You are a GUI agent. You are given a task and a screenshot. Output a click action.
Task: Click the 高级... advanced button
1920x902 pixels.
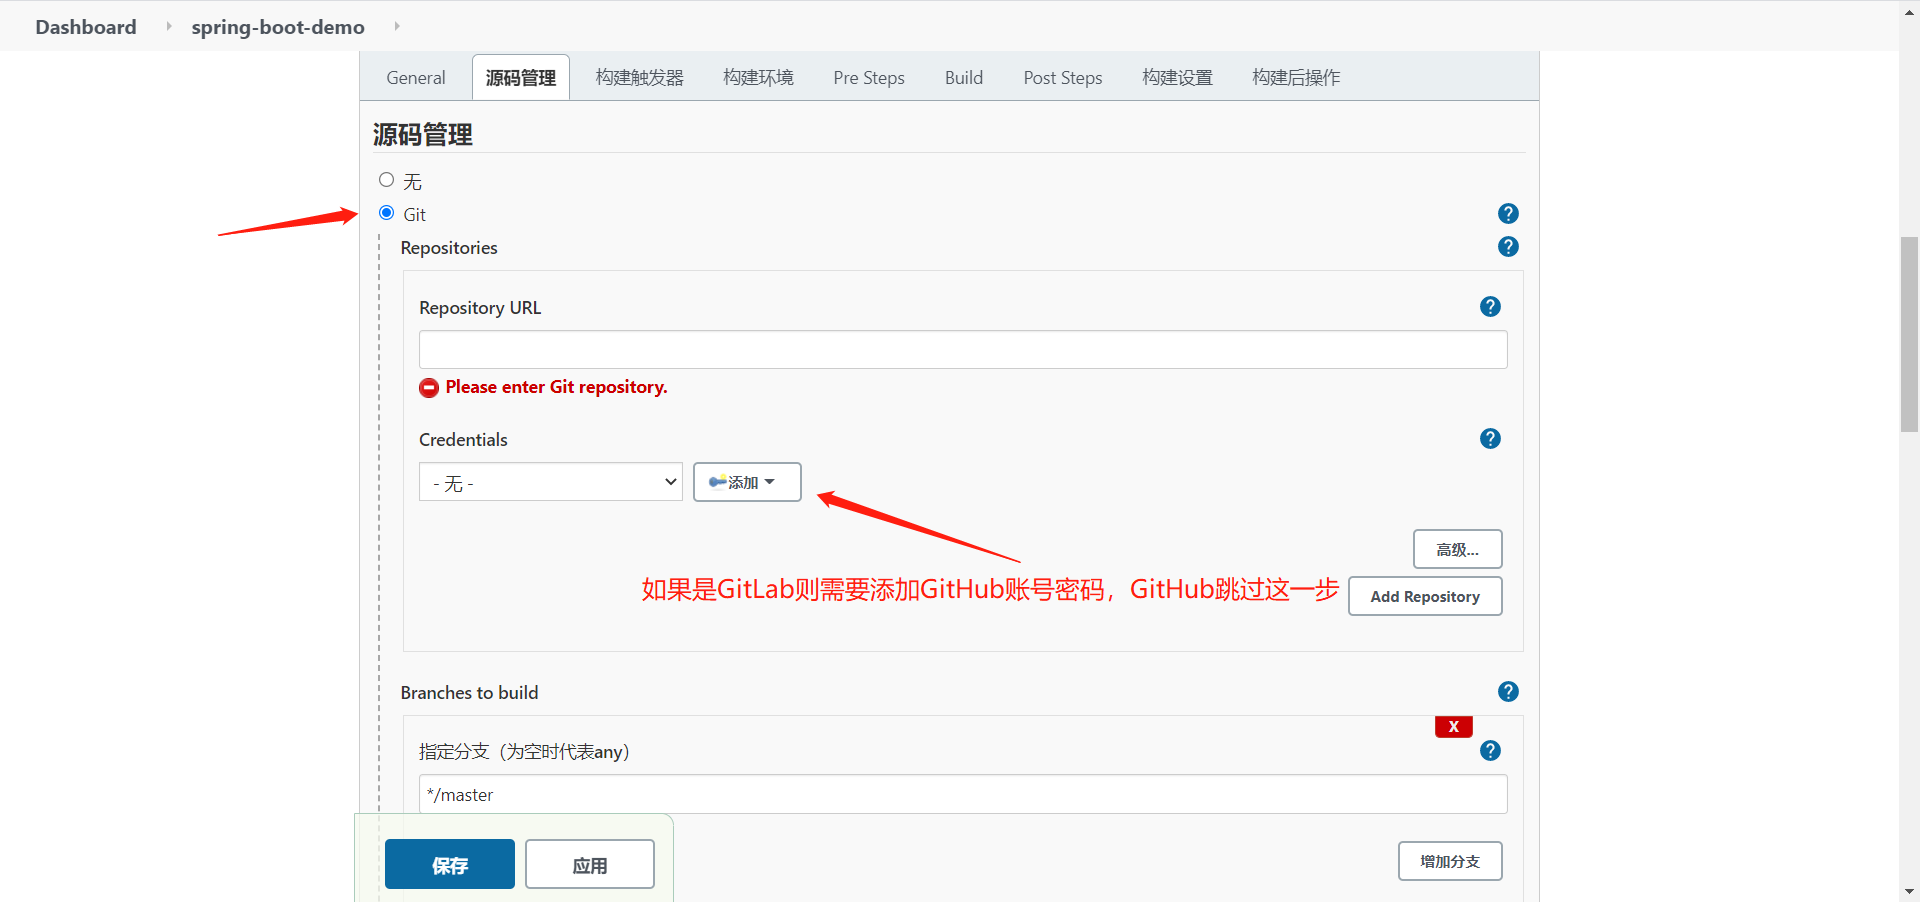[1457, 549]
